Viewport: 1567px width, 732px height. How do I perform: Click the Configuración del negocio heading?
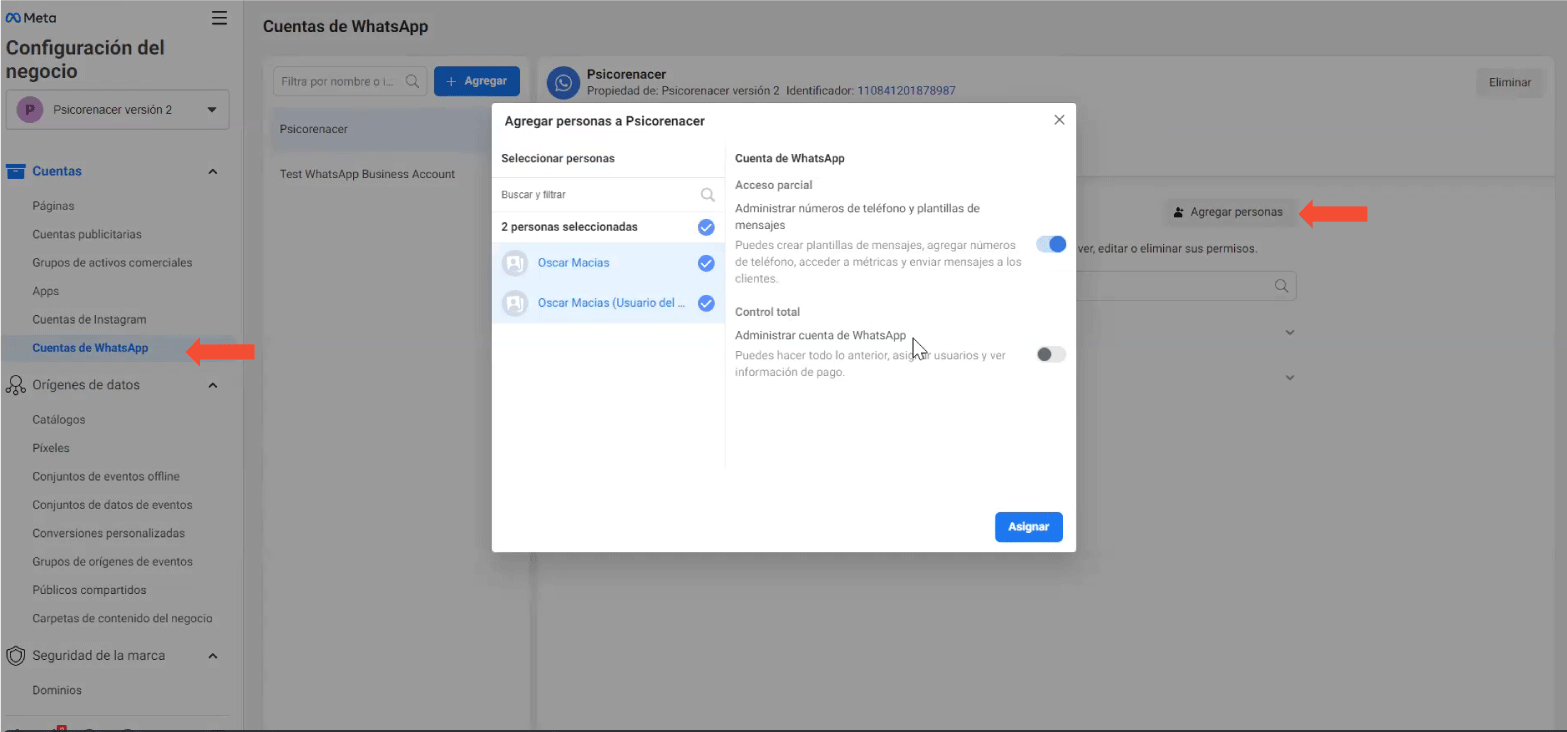tap(86, 60)
